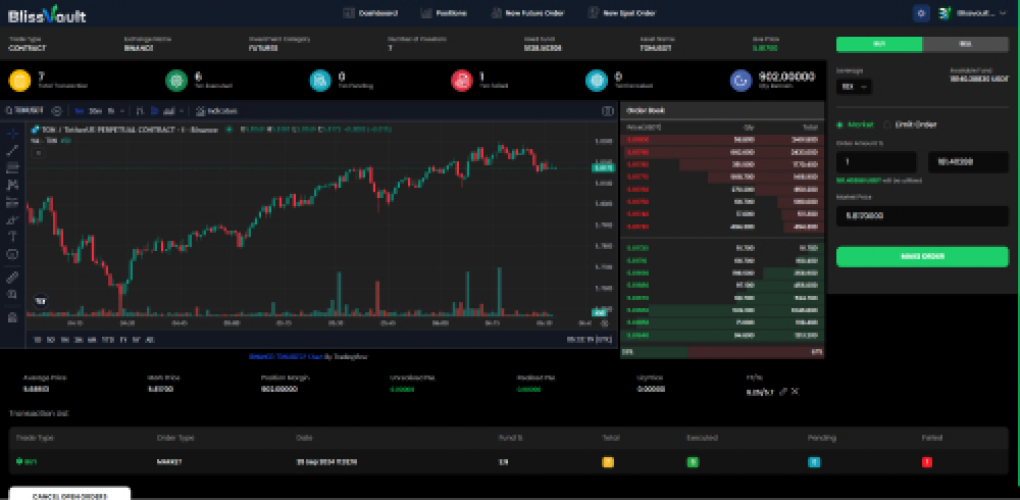Select the Limit Order radio button
The image size is (1020, 500).
point(887,124)
